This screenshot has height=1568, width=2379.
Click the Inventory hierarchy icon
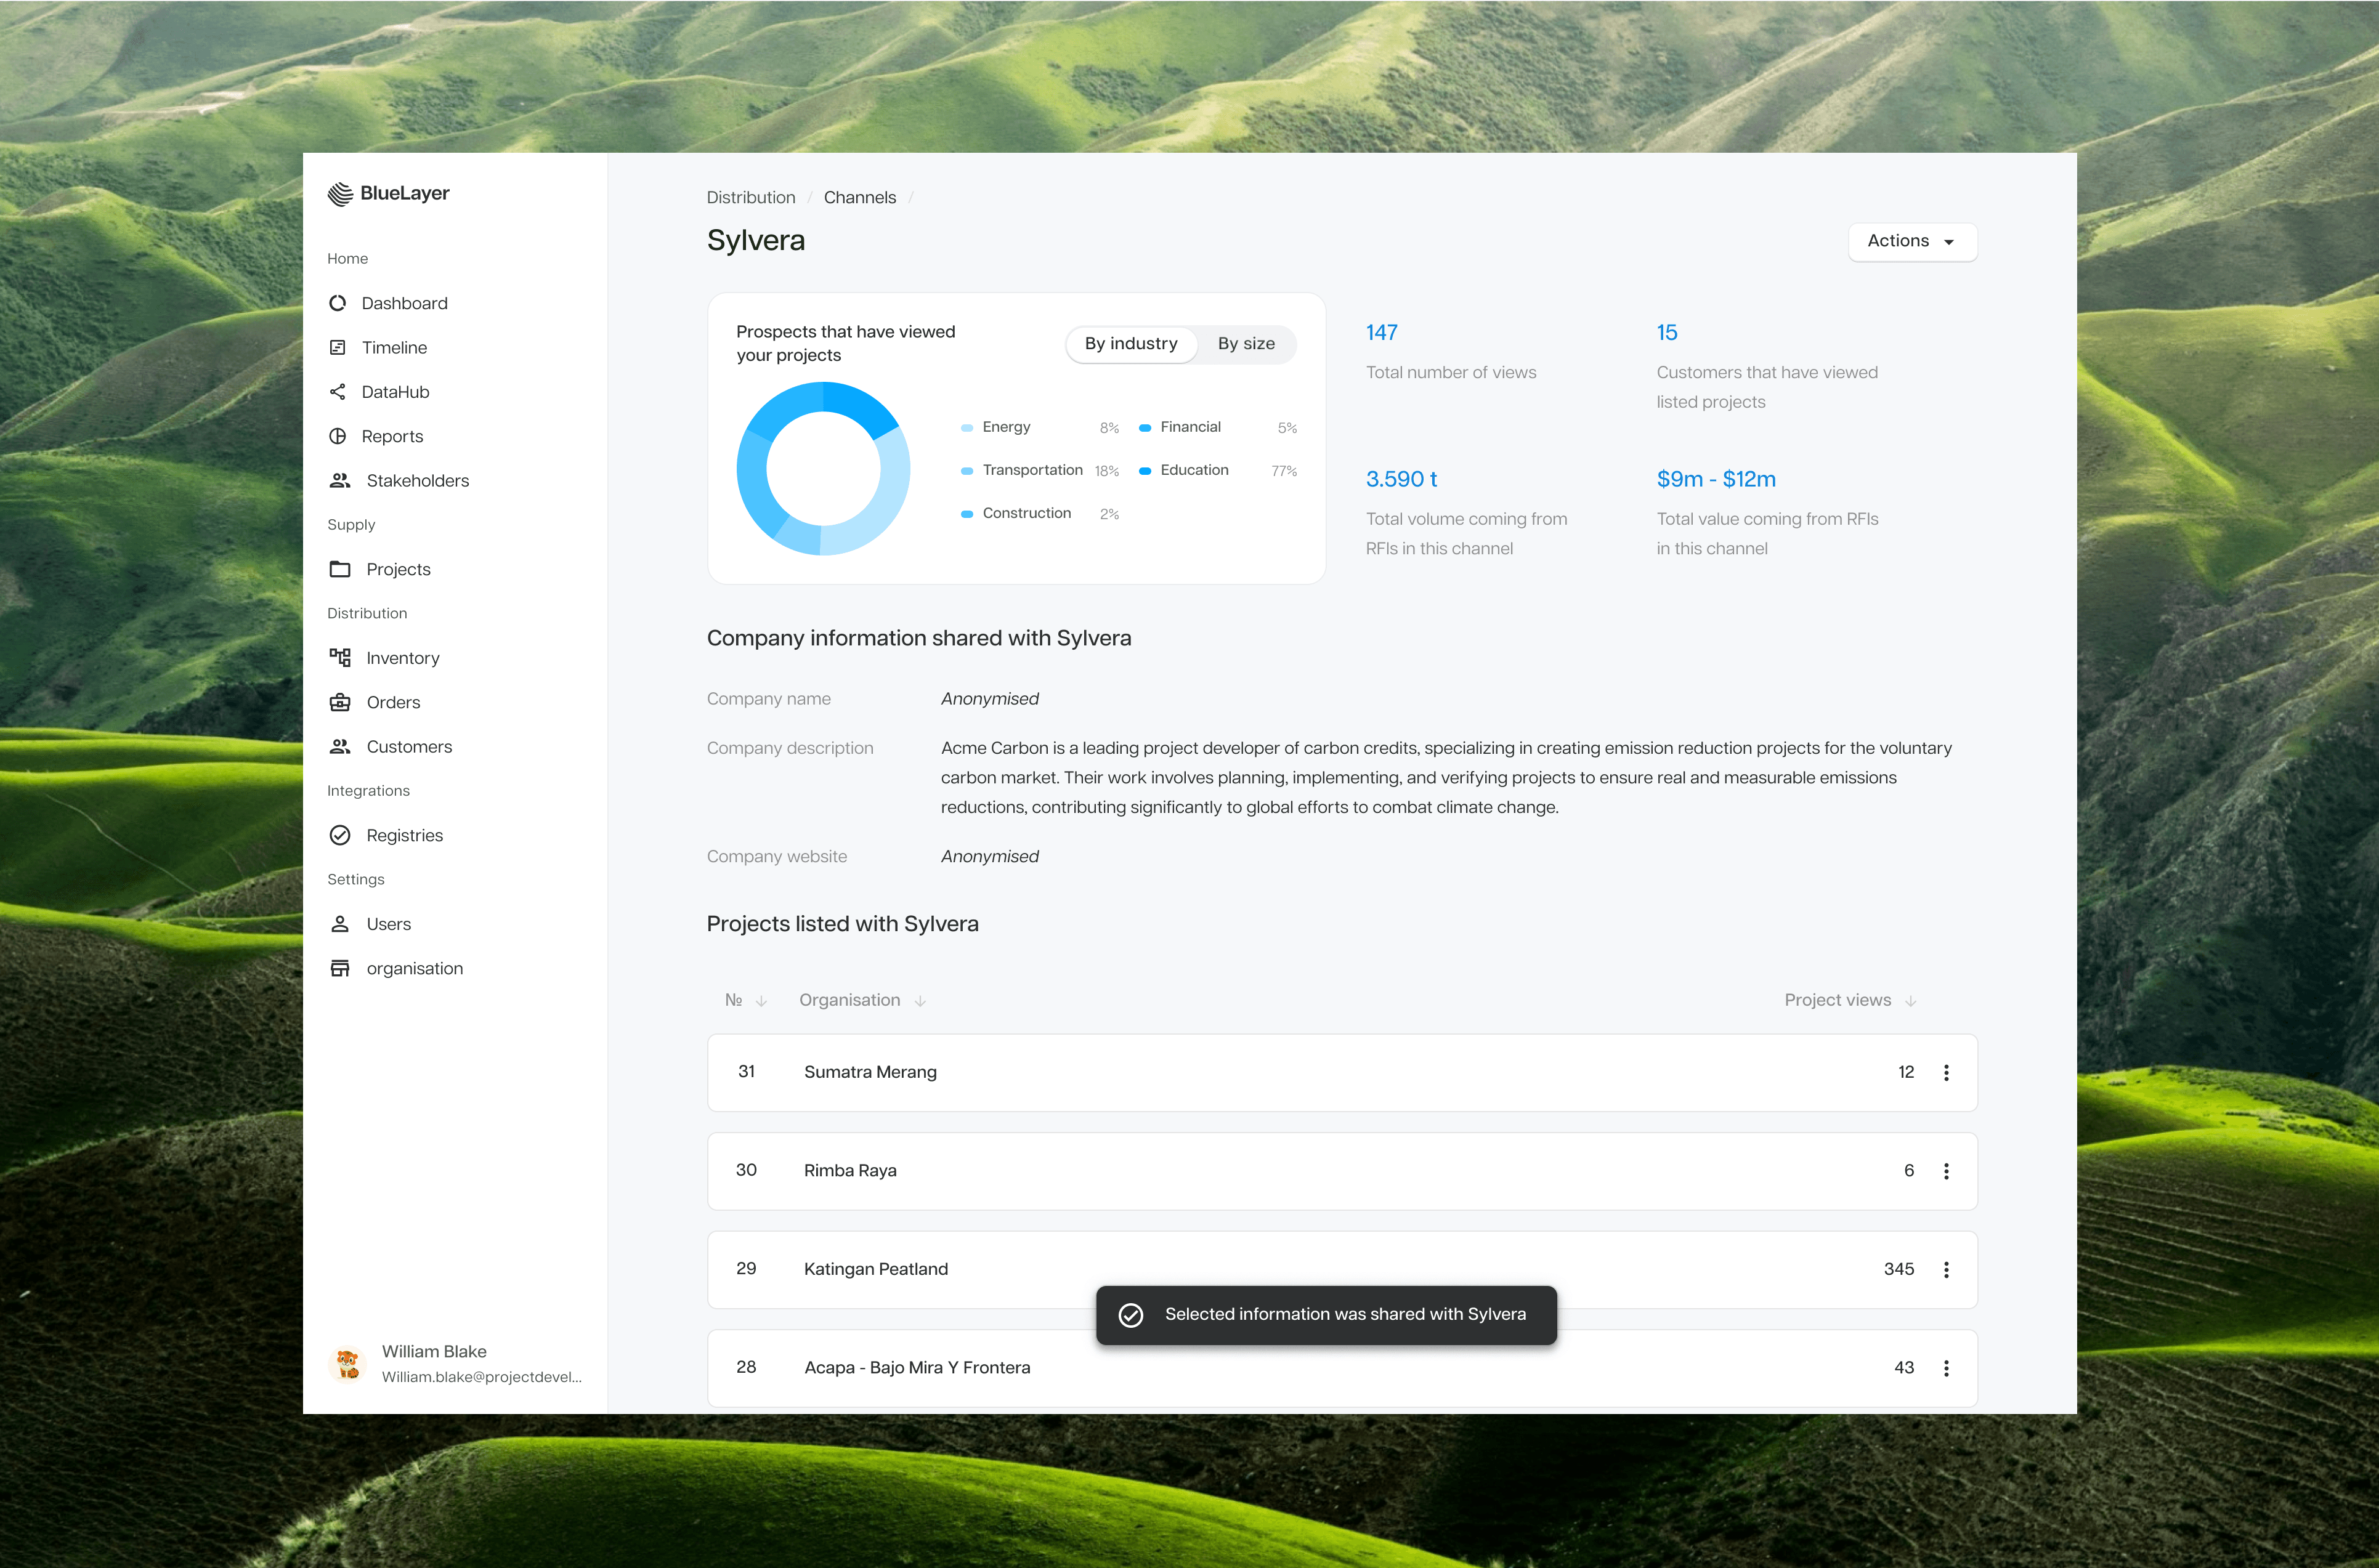[x=340, y=657]
